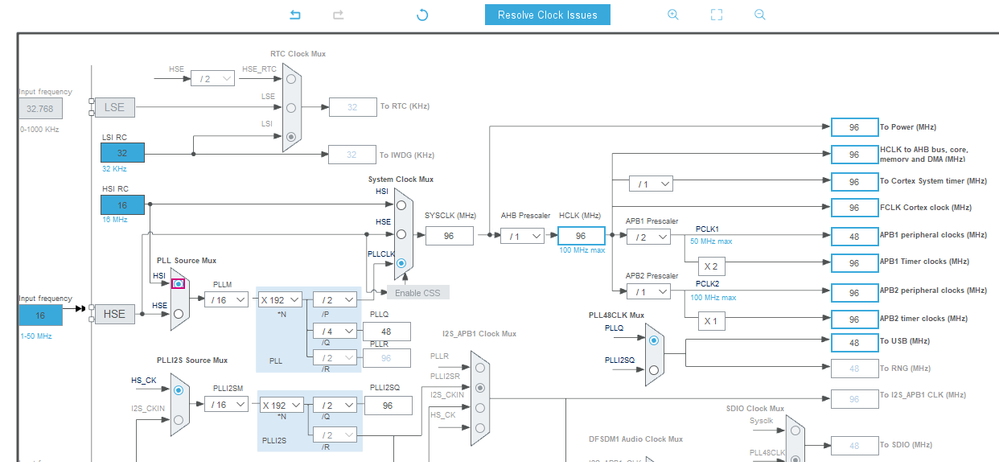Open the PLLI2S /R divider dropdown
The width and height of the screenshot is (999, 462).
click(335, 435)
